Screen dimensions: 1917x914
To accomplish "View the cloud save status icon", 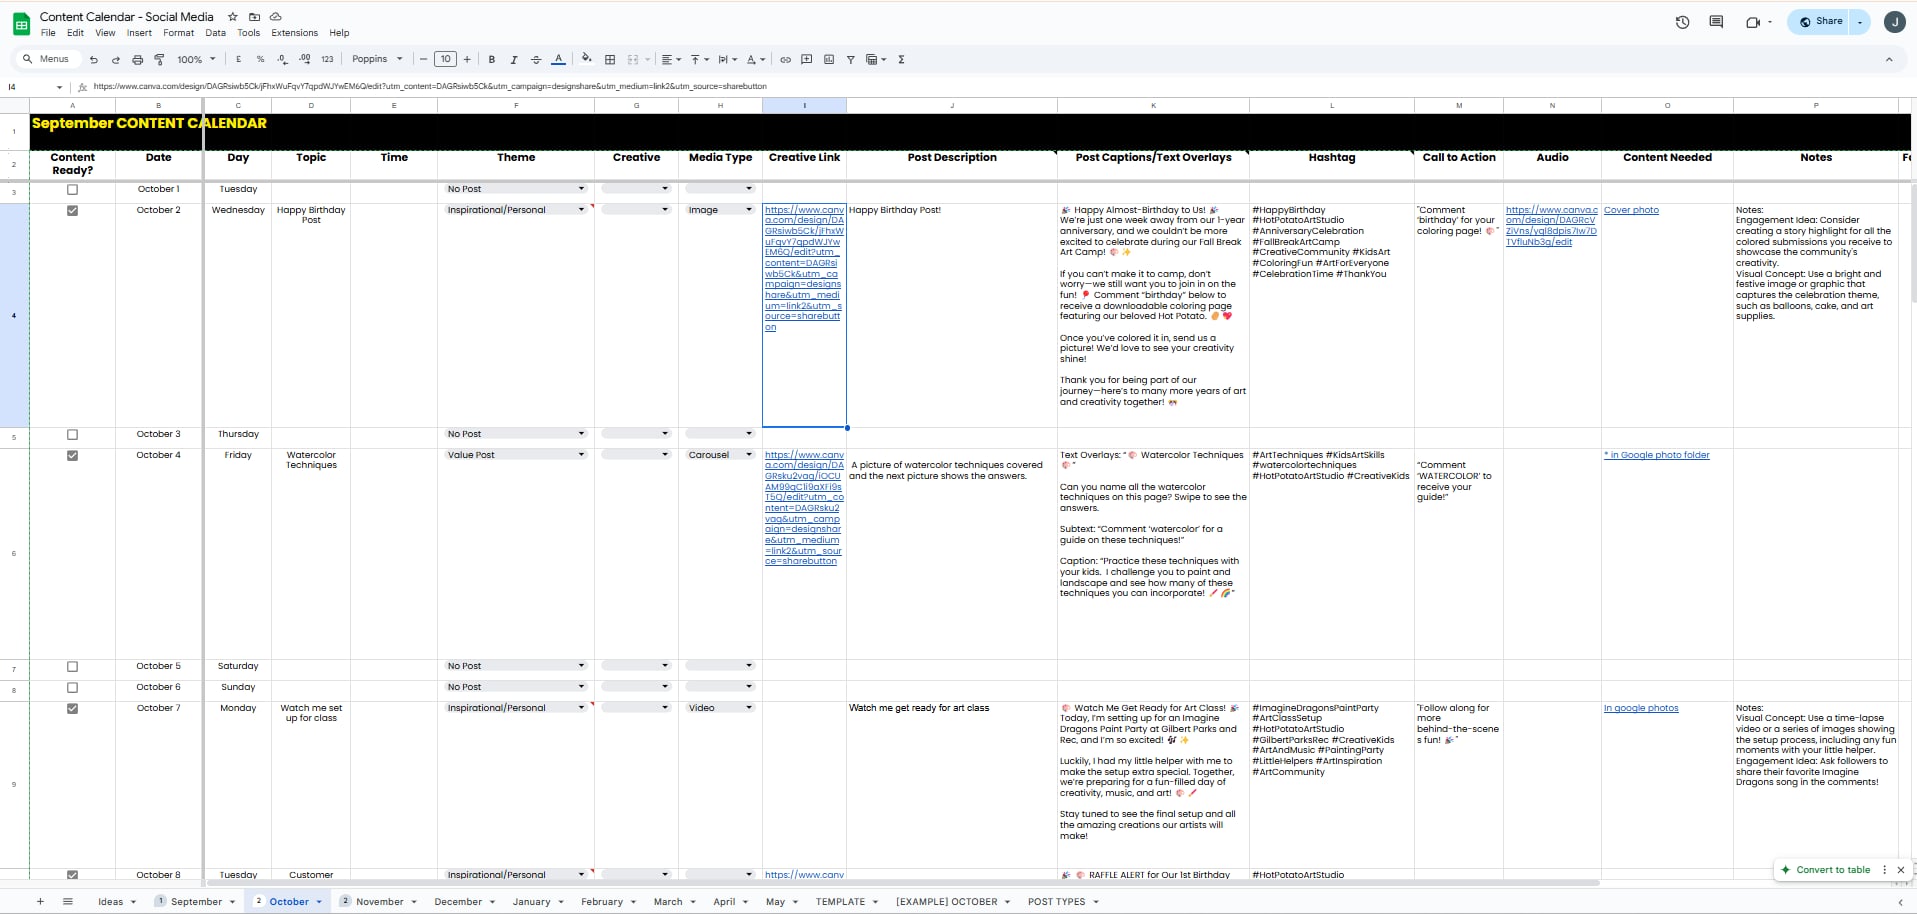I will (275, 17).
